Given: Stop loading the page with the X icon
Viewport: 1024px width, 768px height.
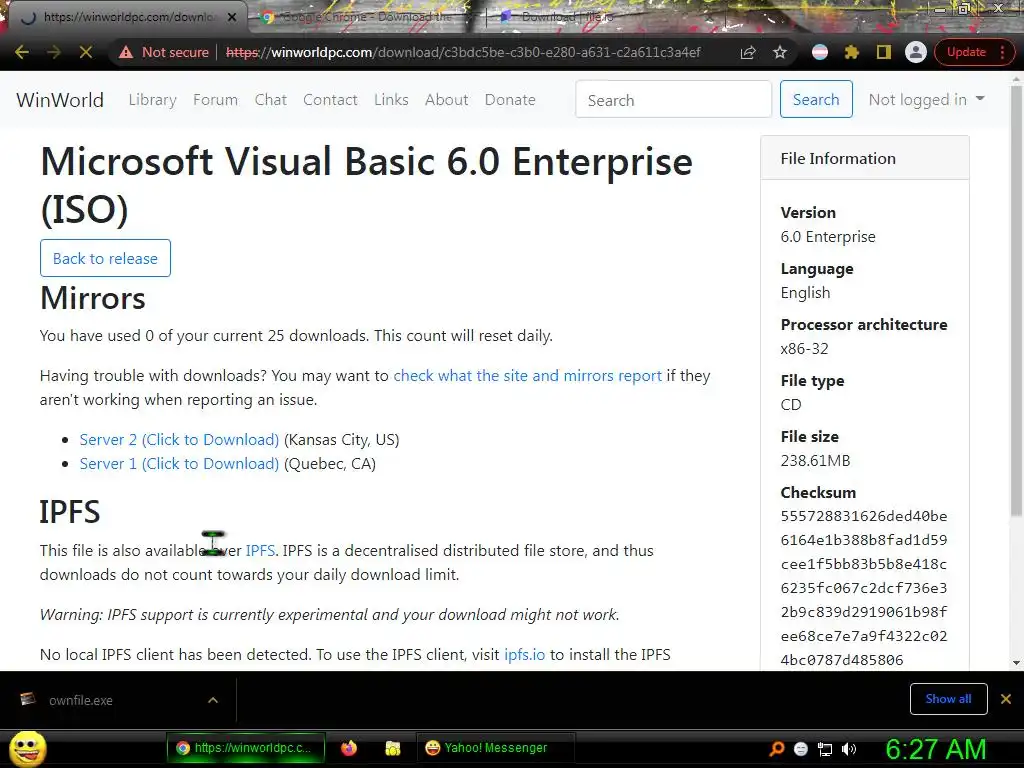Looking at the screenshot, I should (x=86, y=52).
